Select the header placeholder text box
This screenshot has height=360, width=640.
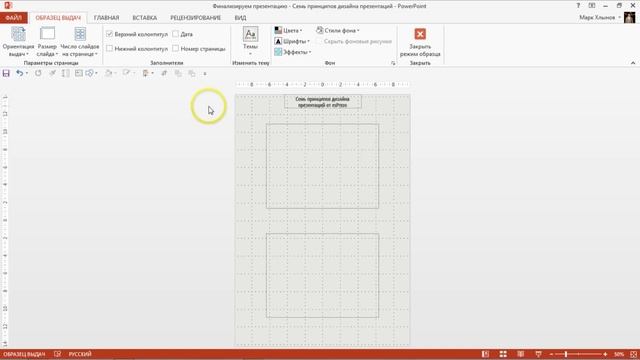coord(323,102)
